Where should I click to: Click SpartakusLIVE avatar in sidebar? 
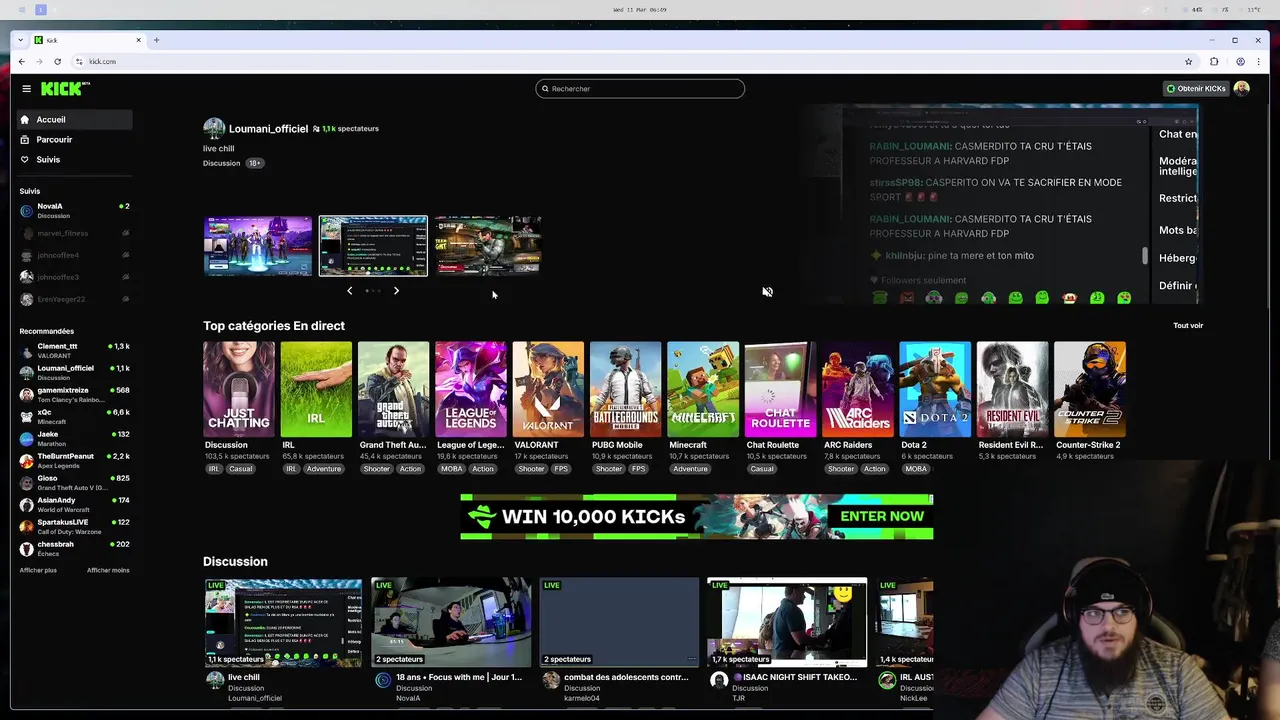(27, 526)
